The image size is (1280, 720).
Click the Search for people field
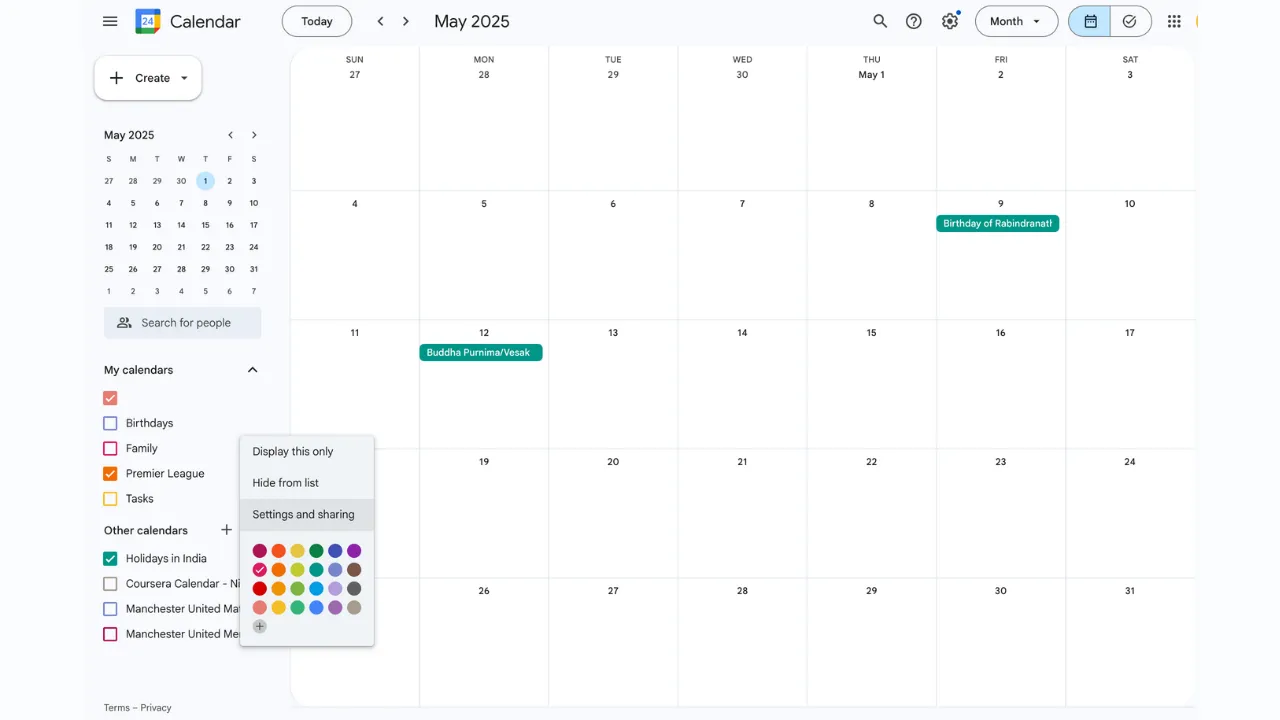(183, 323)
